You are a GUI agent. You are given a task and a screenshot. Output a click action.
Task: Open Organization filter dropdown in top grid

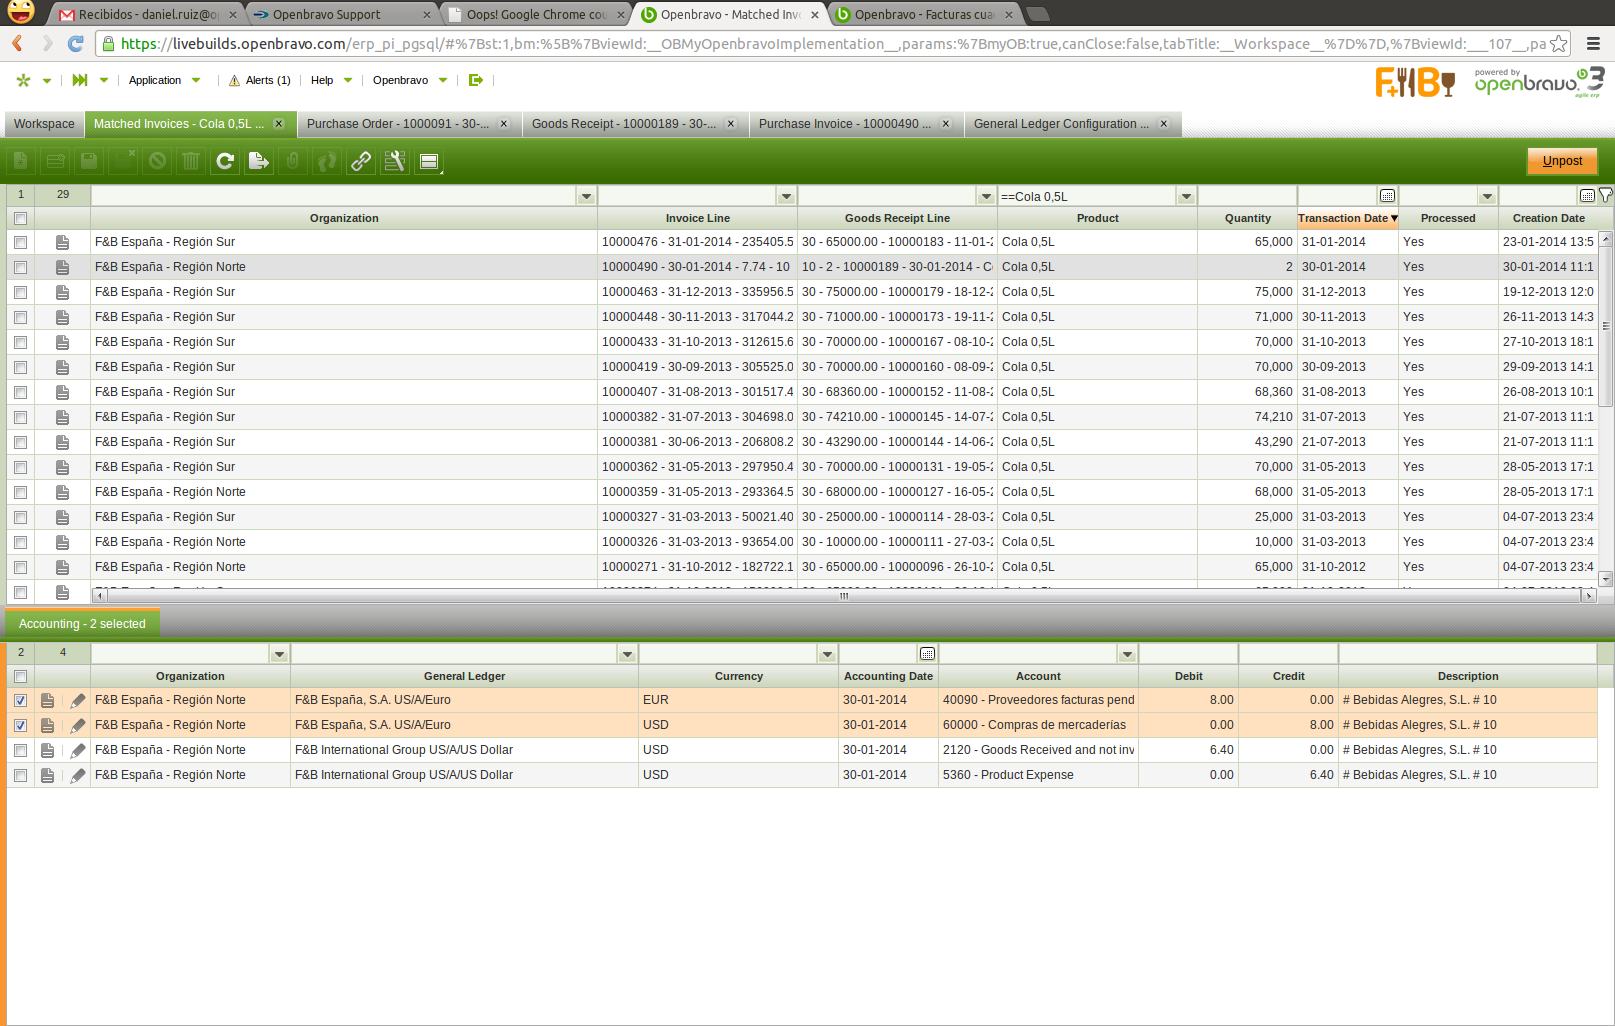pos(587,196)
